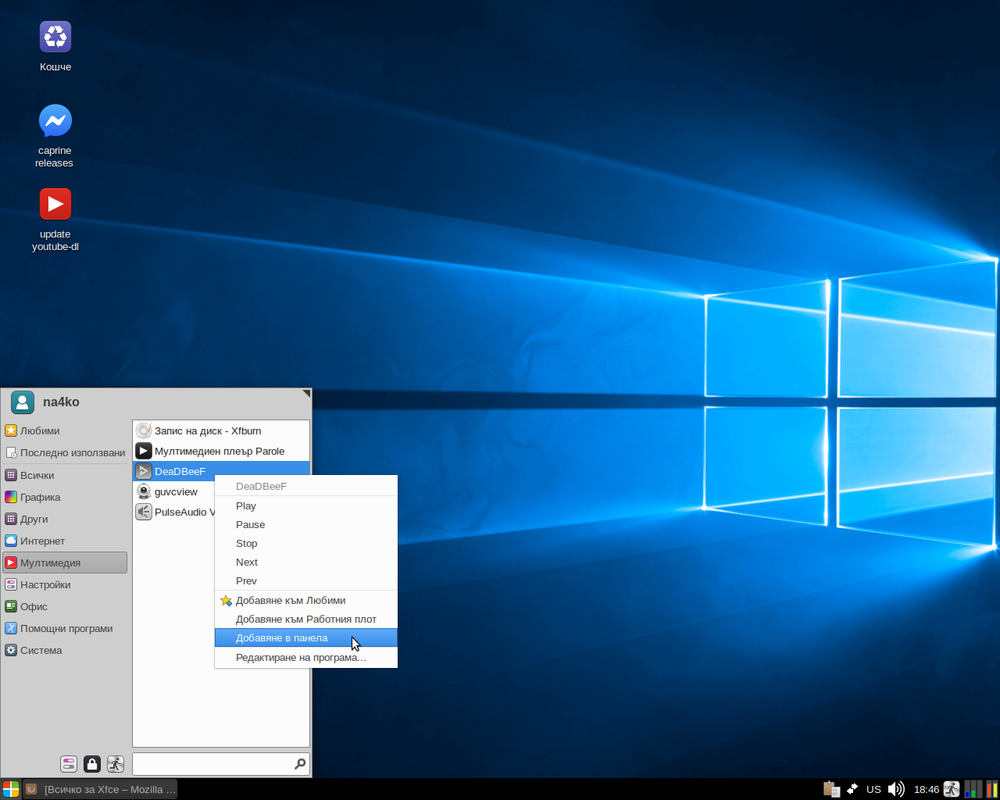The width and height of the screenshot is (1000, 800).
Task: Open the Последно използвани category
Action: tap(65, 452)
